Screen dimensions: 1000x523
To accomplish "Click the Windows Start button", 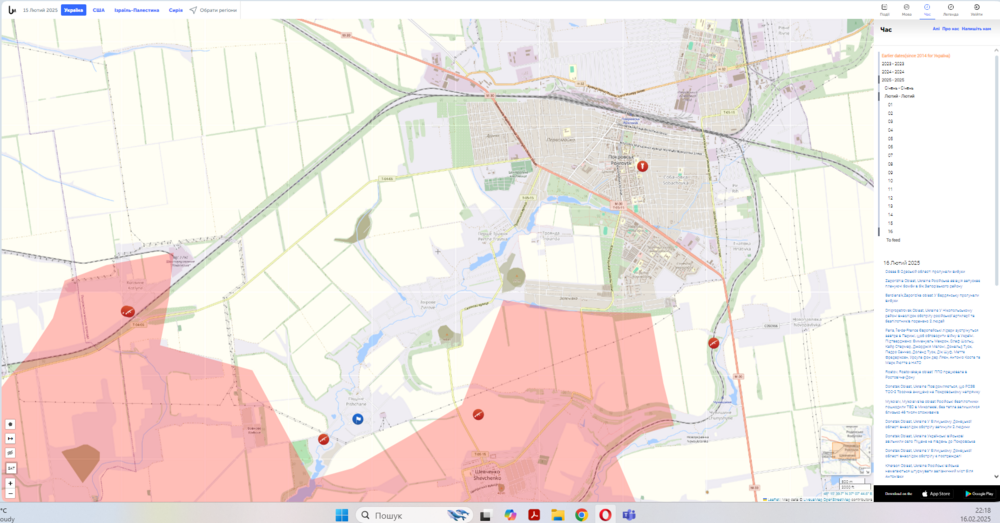I will [x=339, y=514].
